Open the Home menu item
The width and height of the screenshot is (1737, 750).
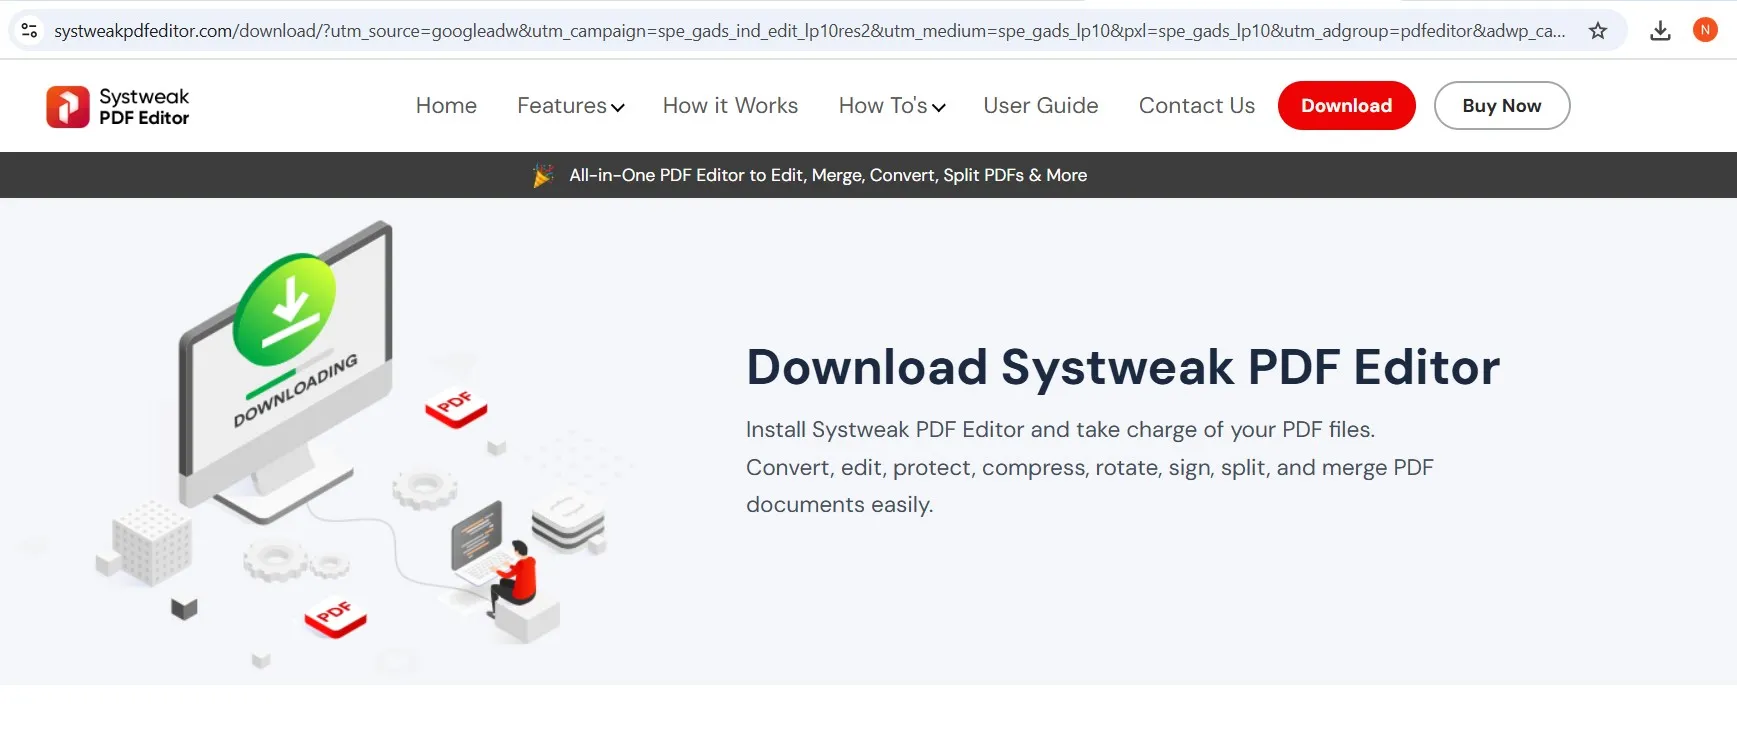coord(446,106)
